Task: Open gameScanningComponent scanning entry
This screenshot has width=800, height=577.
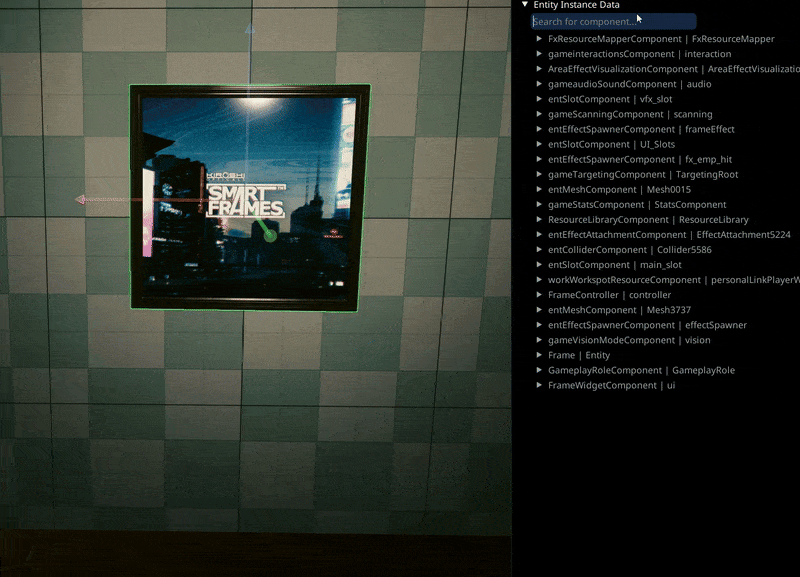Action: coord(630,114)
